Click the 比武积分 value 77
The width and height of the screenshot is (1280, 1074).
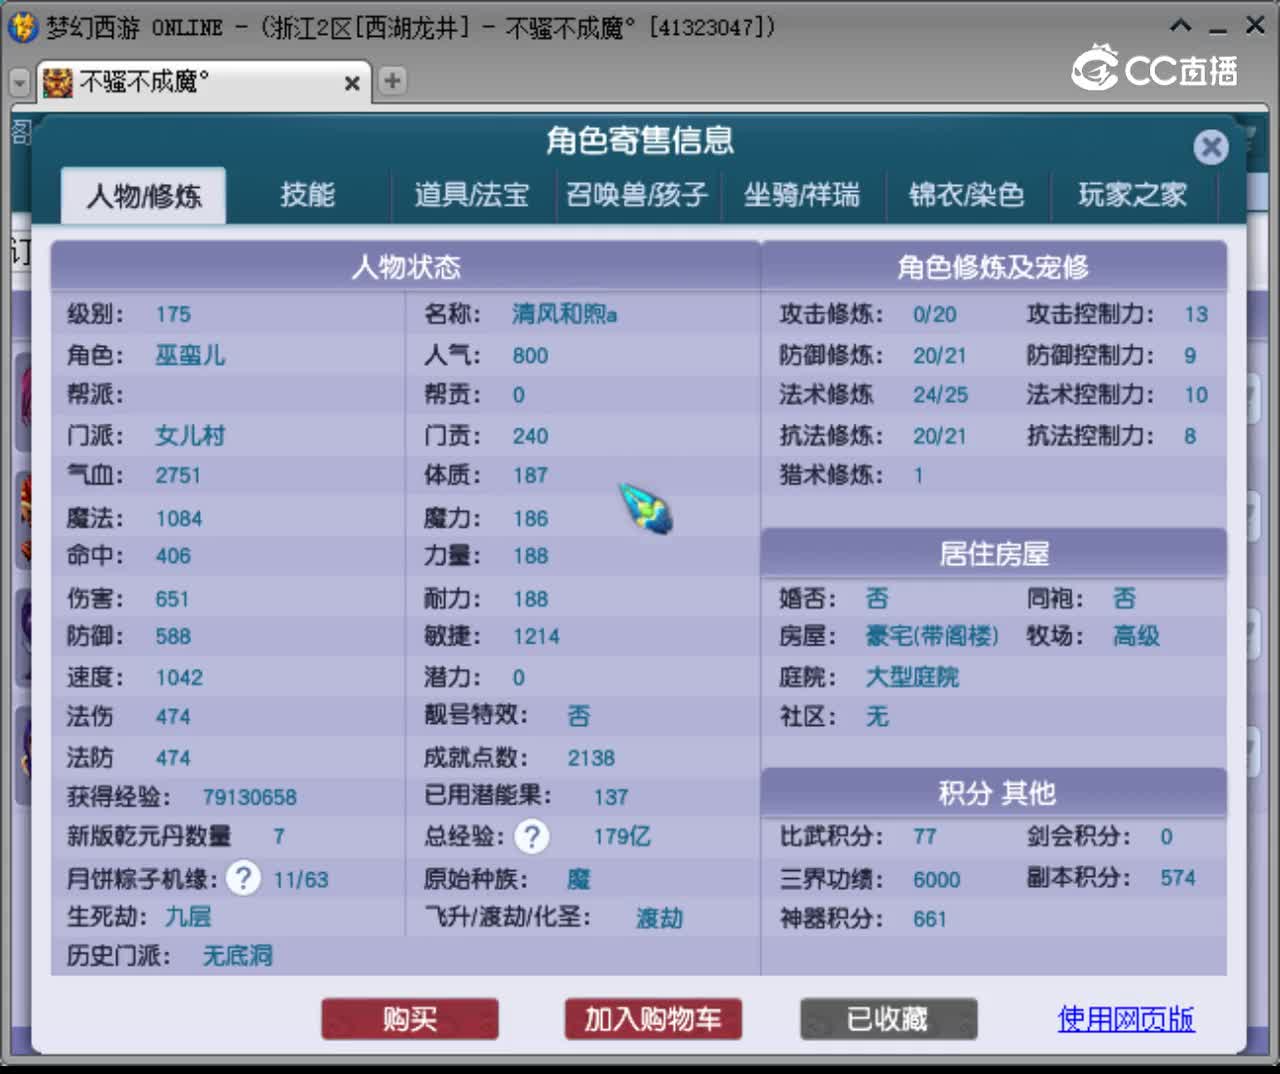pos(924,836)
